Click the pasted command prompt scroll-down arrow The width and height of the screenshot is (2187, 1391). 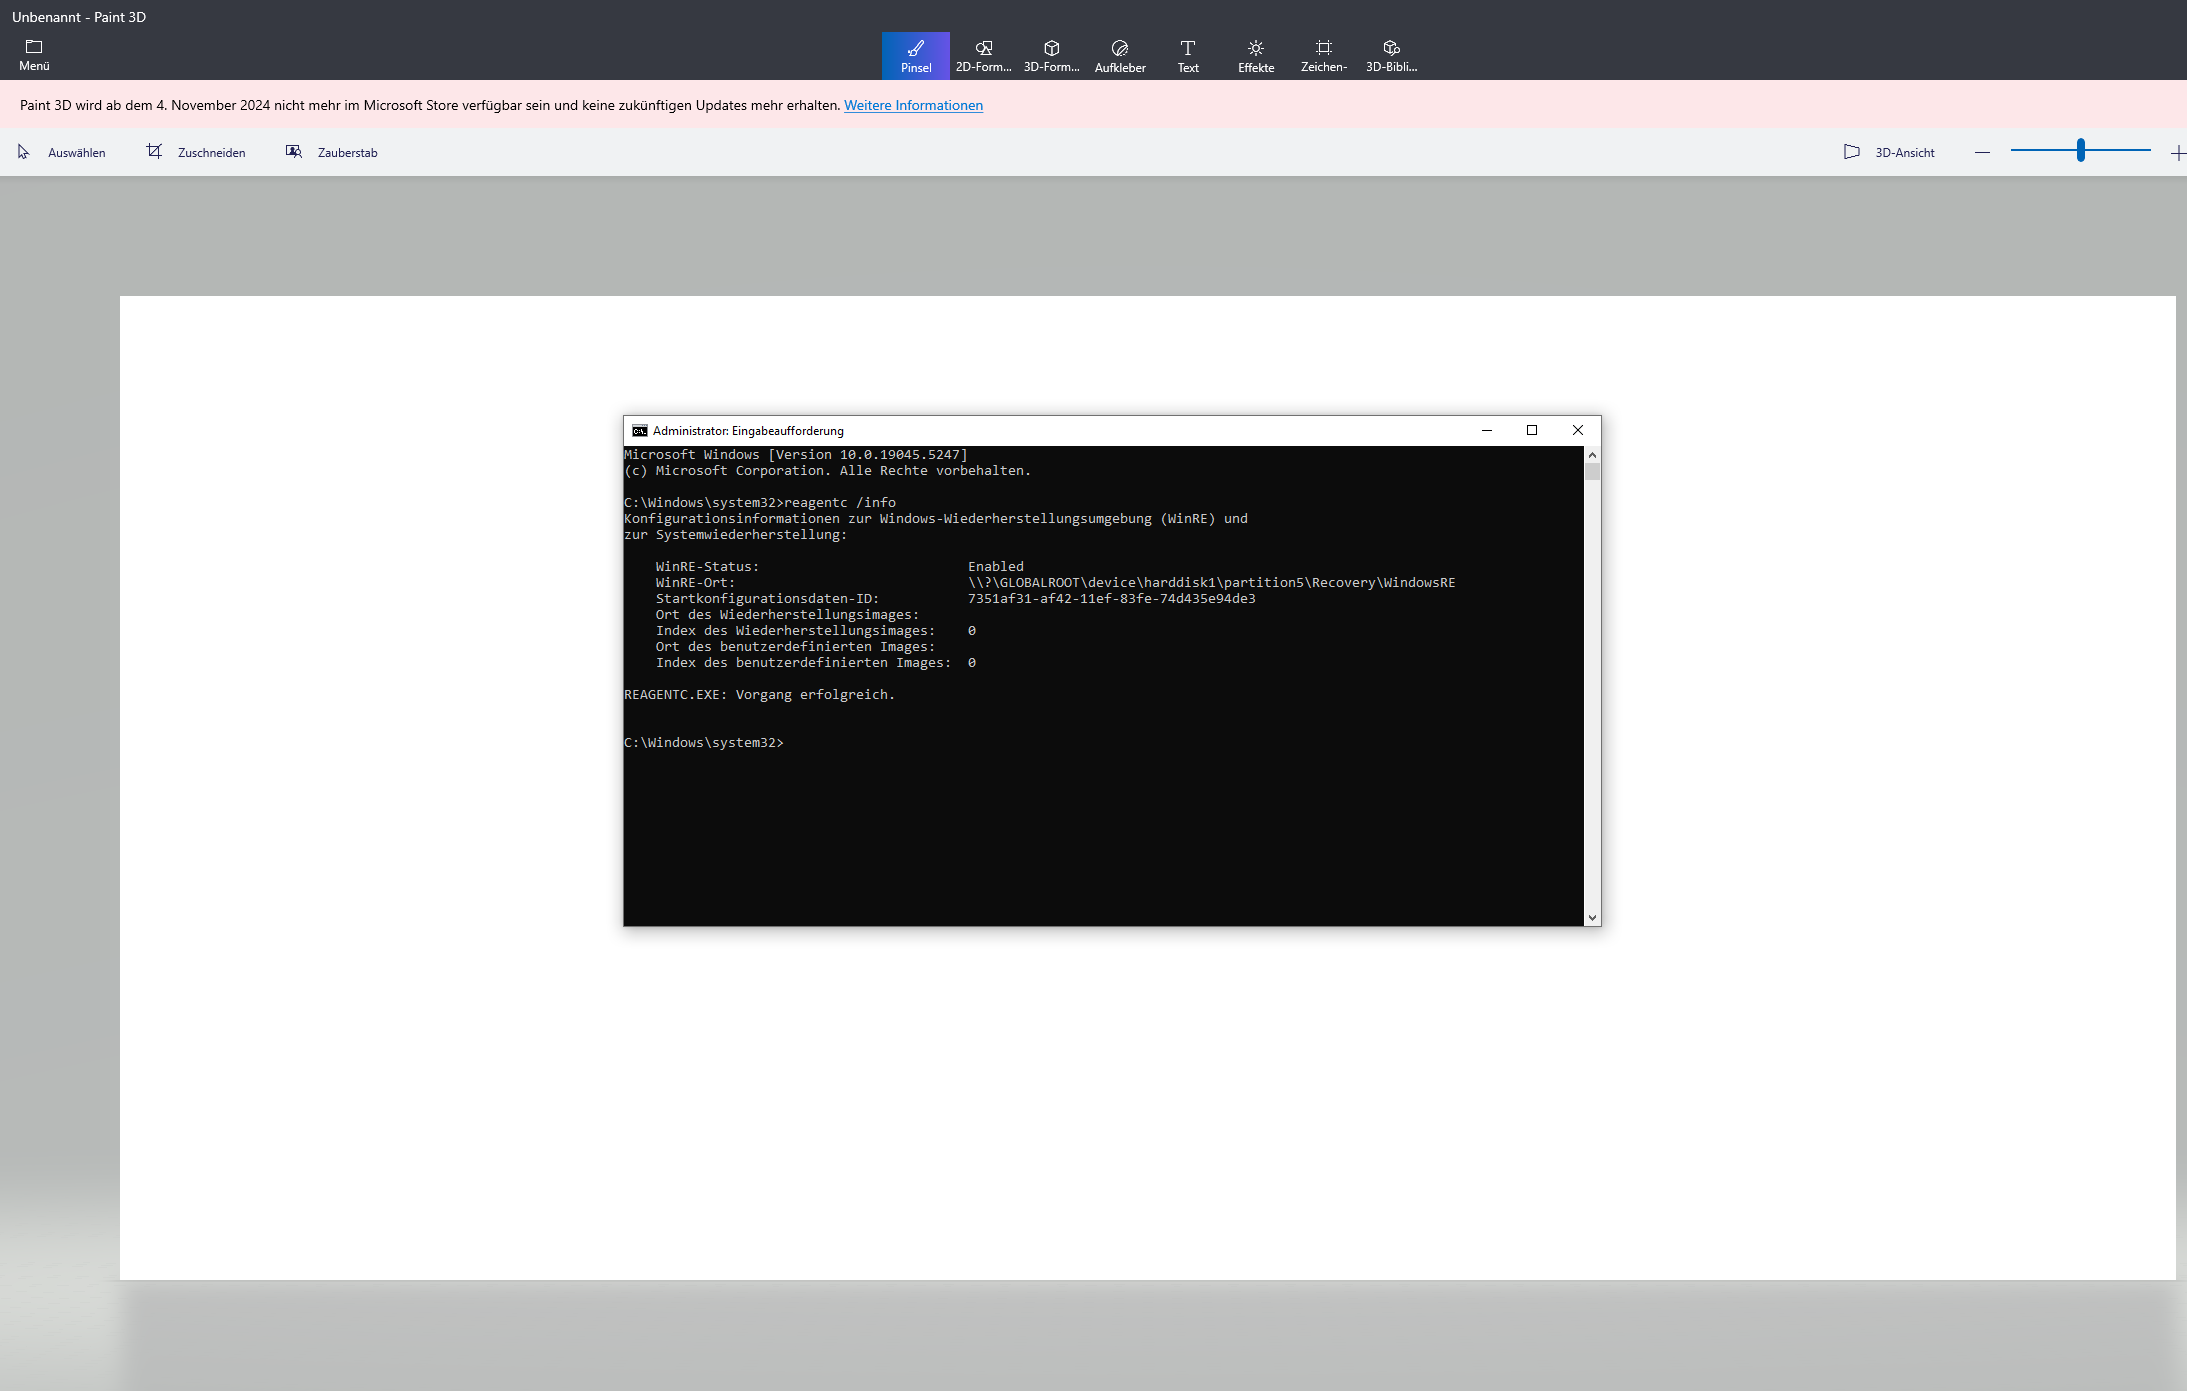(1592, 917)
